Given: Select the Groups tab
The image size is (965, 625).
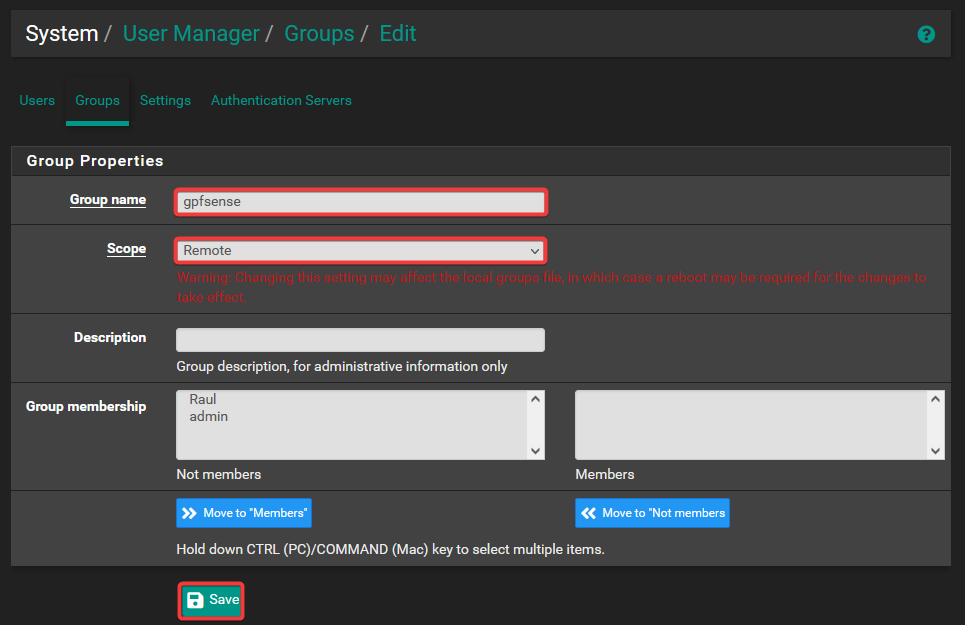Looking at the screenshot, I should click(97, 100).
